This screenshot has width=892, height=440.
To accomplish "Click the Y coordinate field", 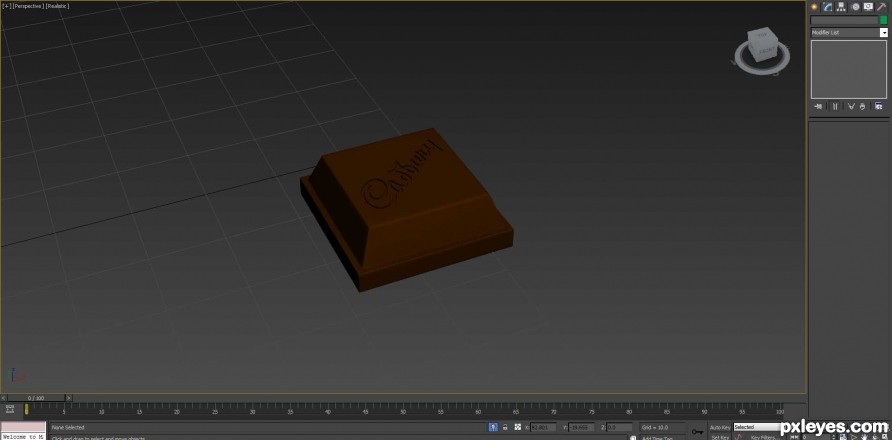I will click(x=581, y=427).
